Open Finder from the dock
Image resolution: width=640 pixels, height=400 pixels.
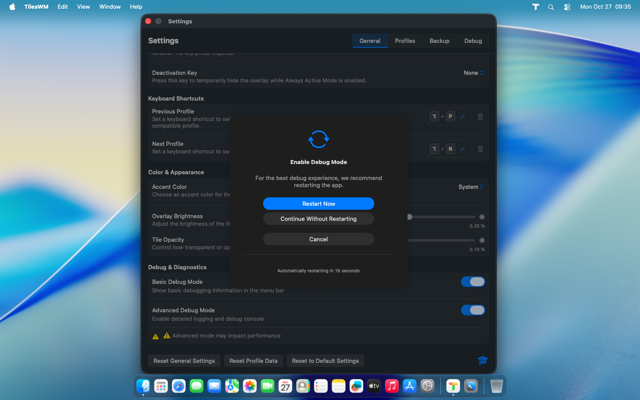point(143,386)
